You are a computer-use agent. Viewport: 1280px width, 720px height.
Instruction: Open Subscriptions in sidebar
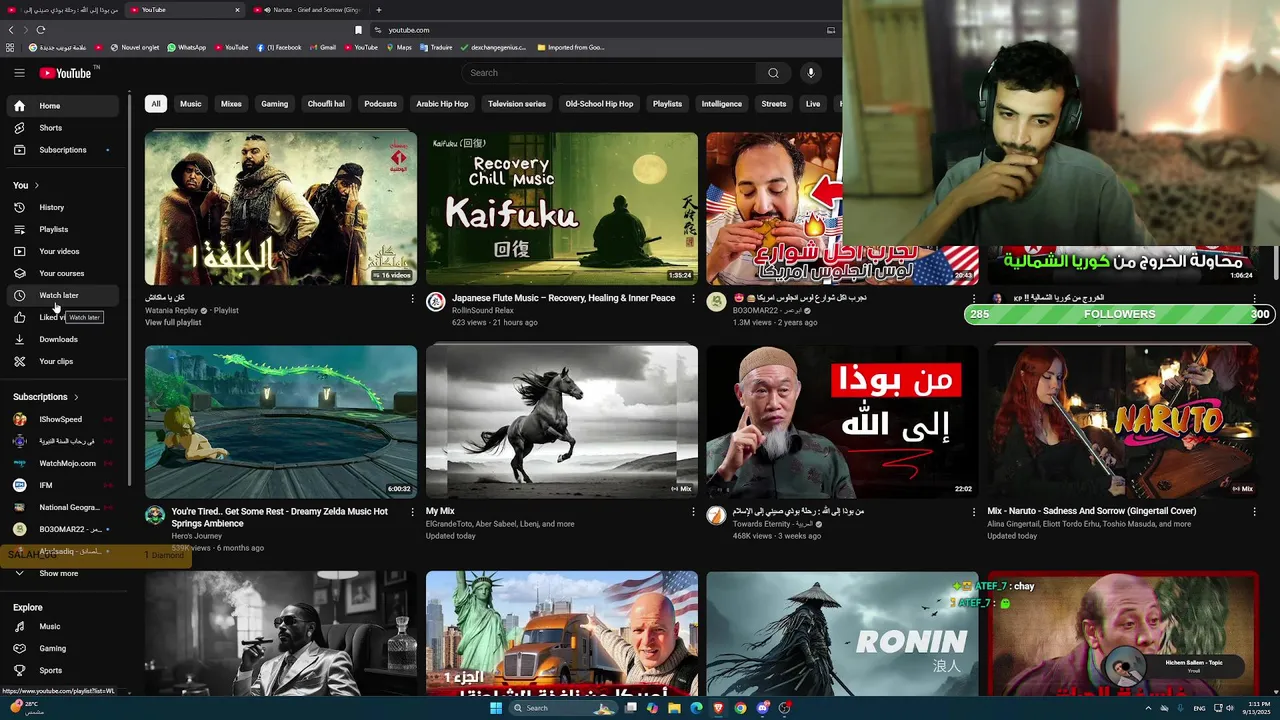65,150
